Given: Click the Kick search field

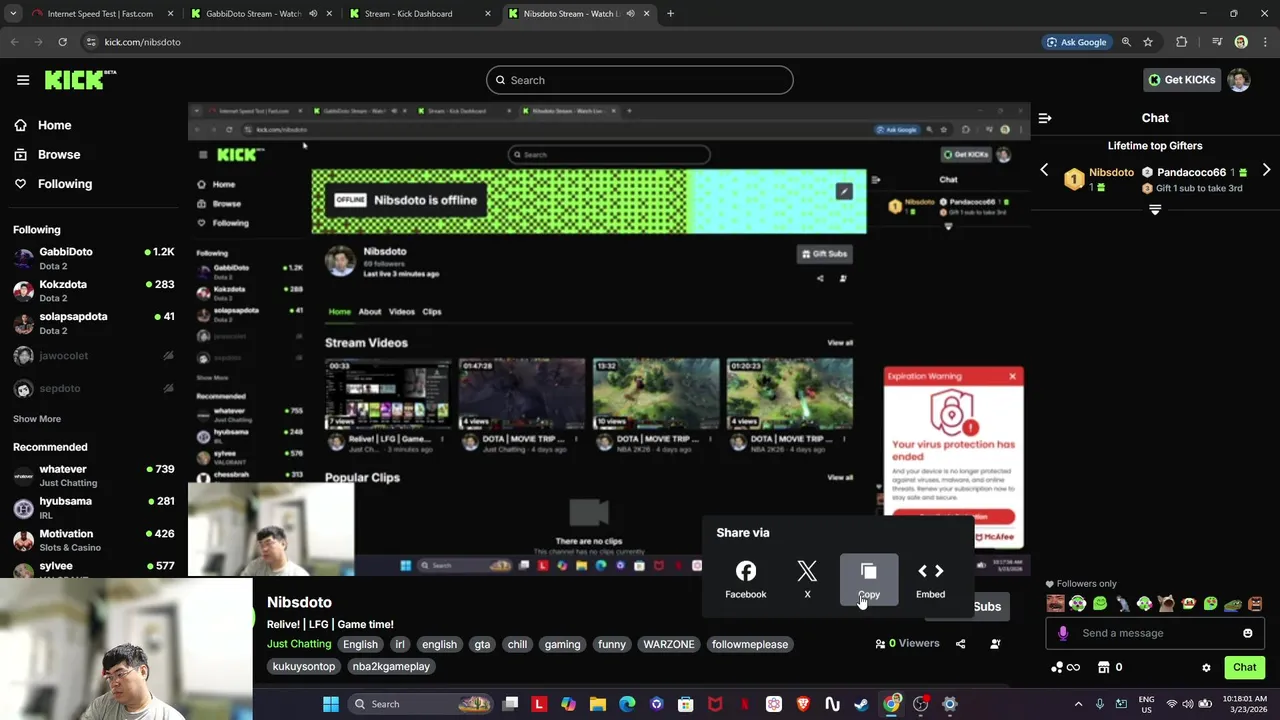Looking at the screenshot, I should [x=640, y=80].
